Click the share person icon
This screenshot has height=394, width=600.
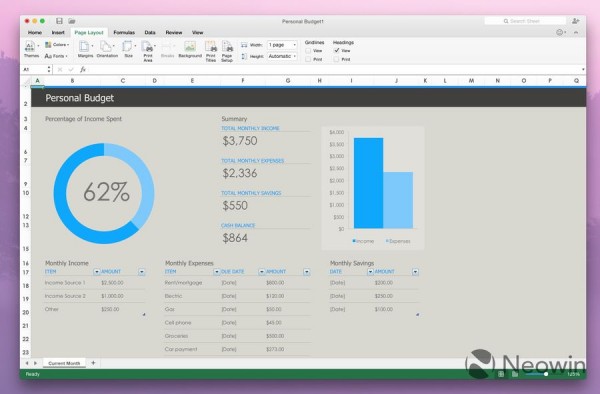(x=576, y=21)
